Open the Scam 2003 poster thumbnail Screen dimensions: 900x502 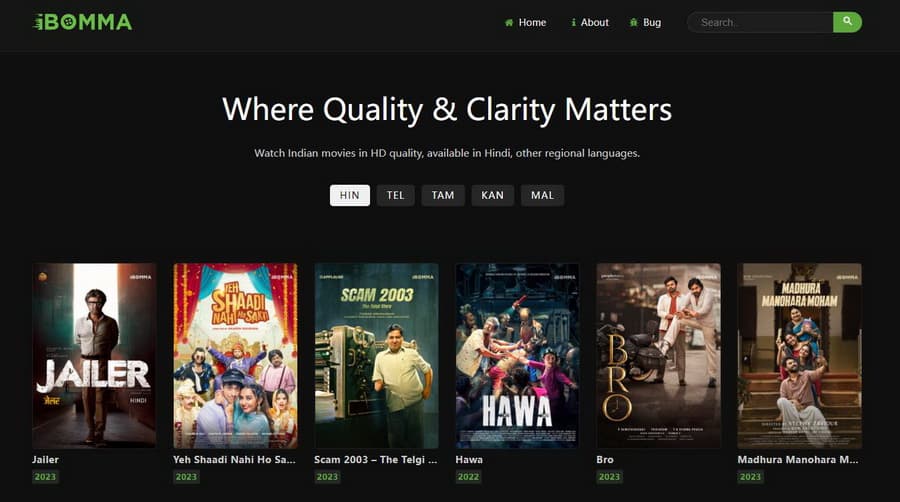pyautogui.click(x=377, y=356)
